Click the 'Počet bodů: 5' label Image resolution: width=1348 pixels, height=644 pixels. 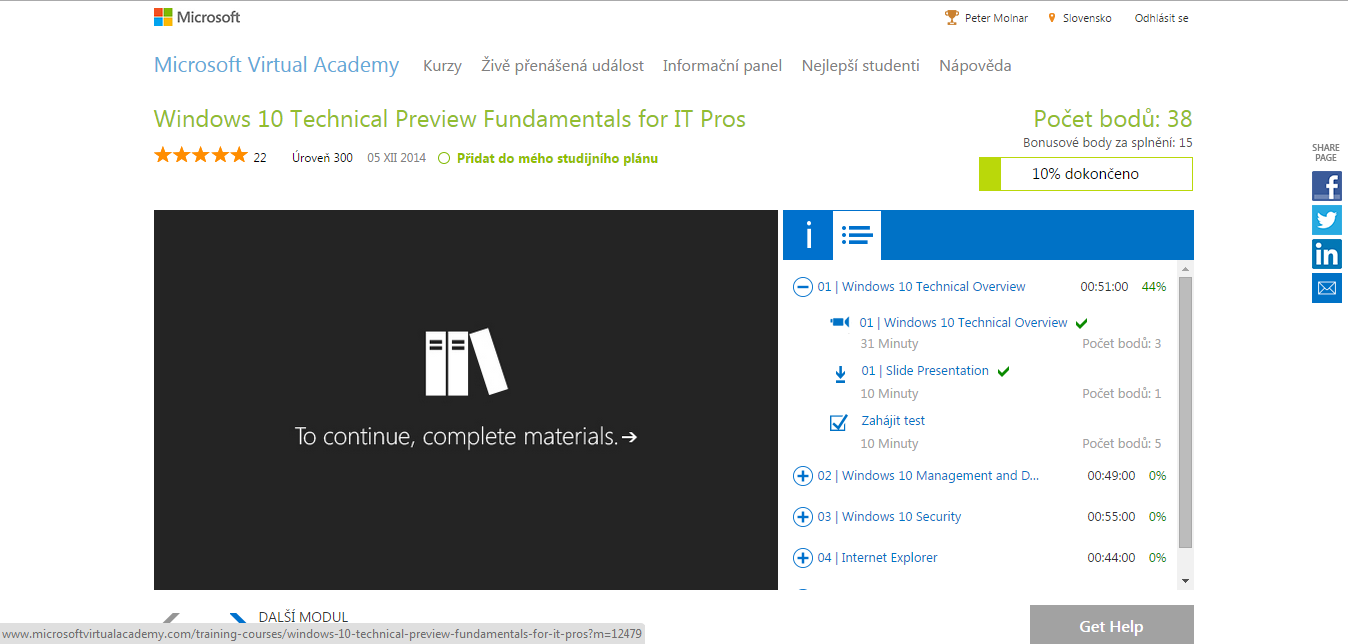click(1122, 444)
